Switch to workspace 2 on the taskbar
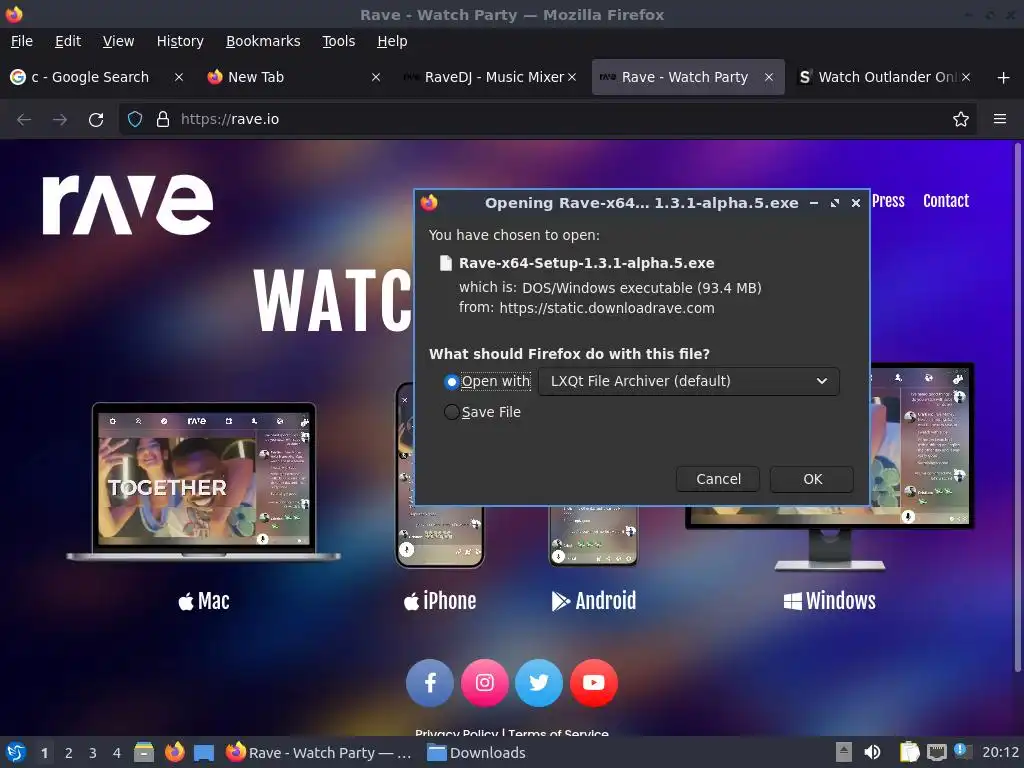The image size is (1024, 768). click(x=69, y=753)
